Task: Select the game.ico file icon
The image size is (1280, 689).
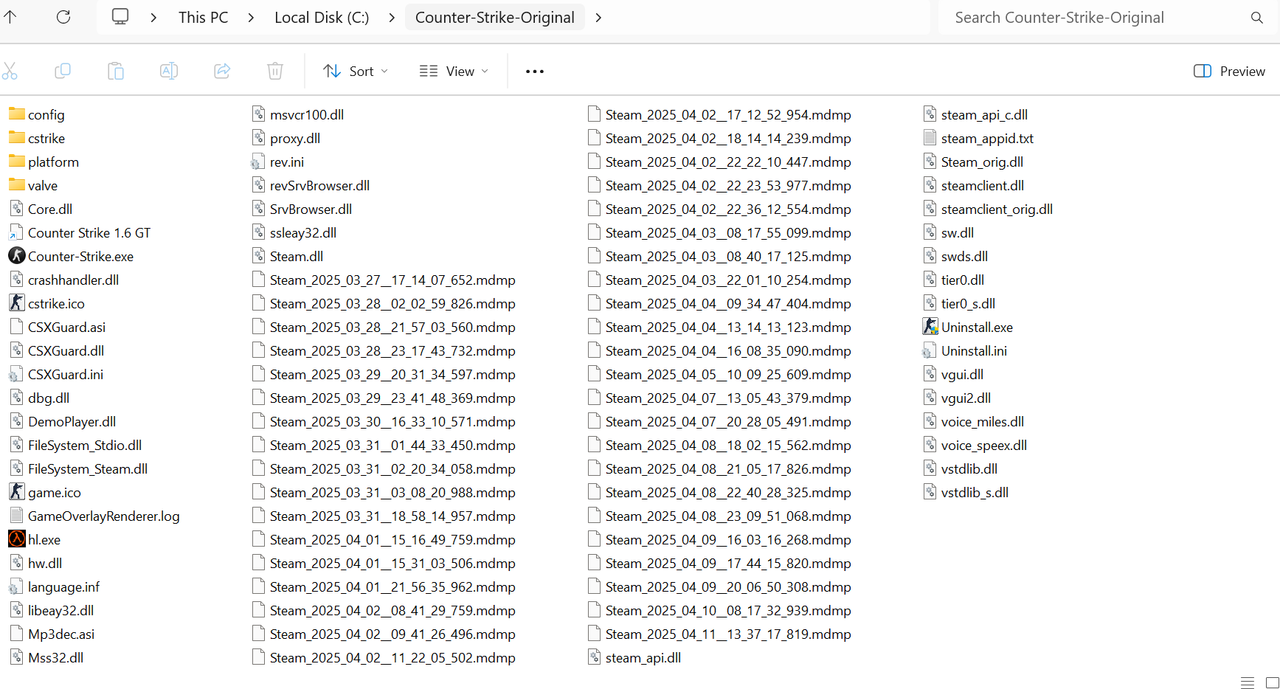Action: tap(16, 492)
